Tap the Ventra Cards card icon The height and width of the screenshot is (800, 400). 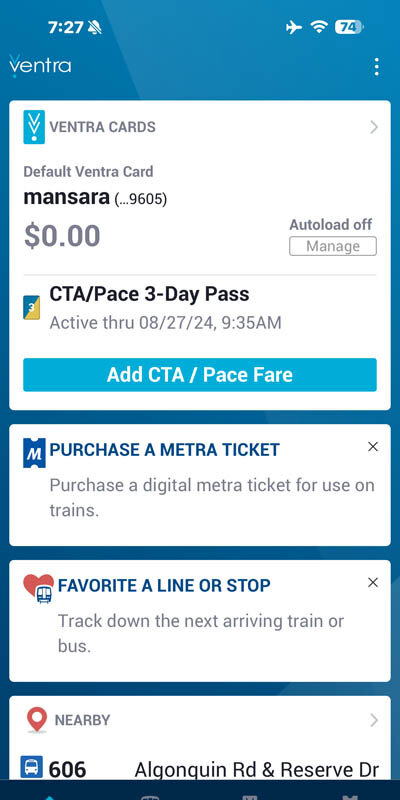pos(34,127)
